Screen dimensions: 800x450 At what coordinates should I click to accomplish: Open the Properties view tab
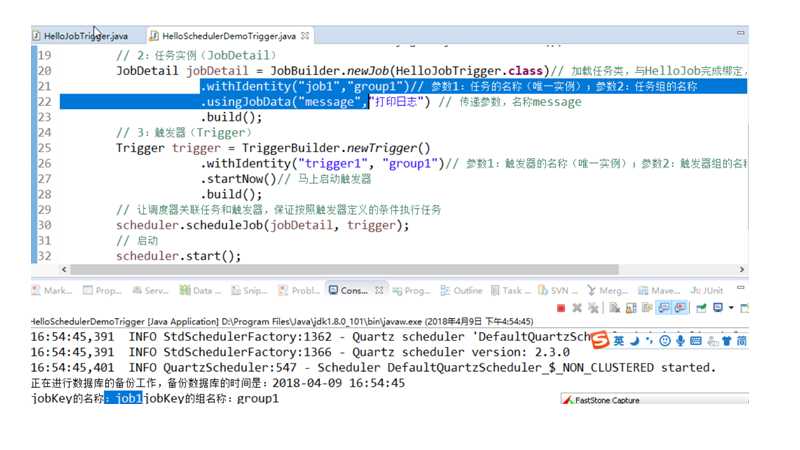click(103, 290)
